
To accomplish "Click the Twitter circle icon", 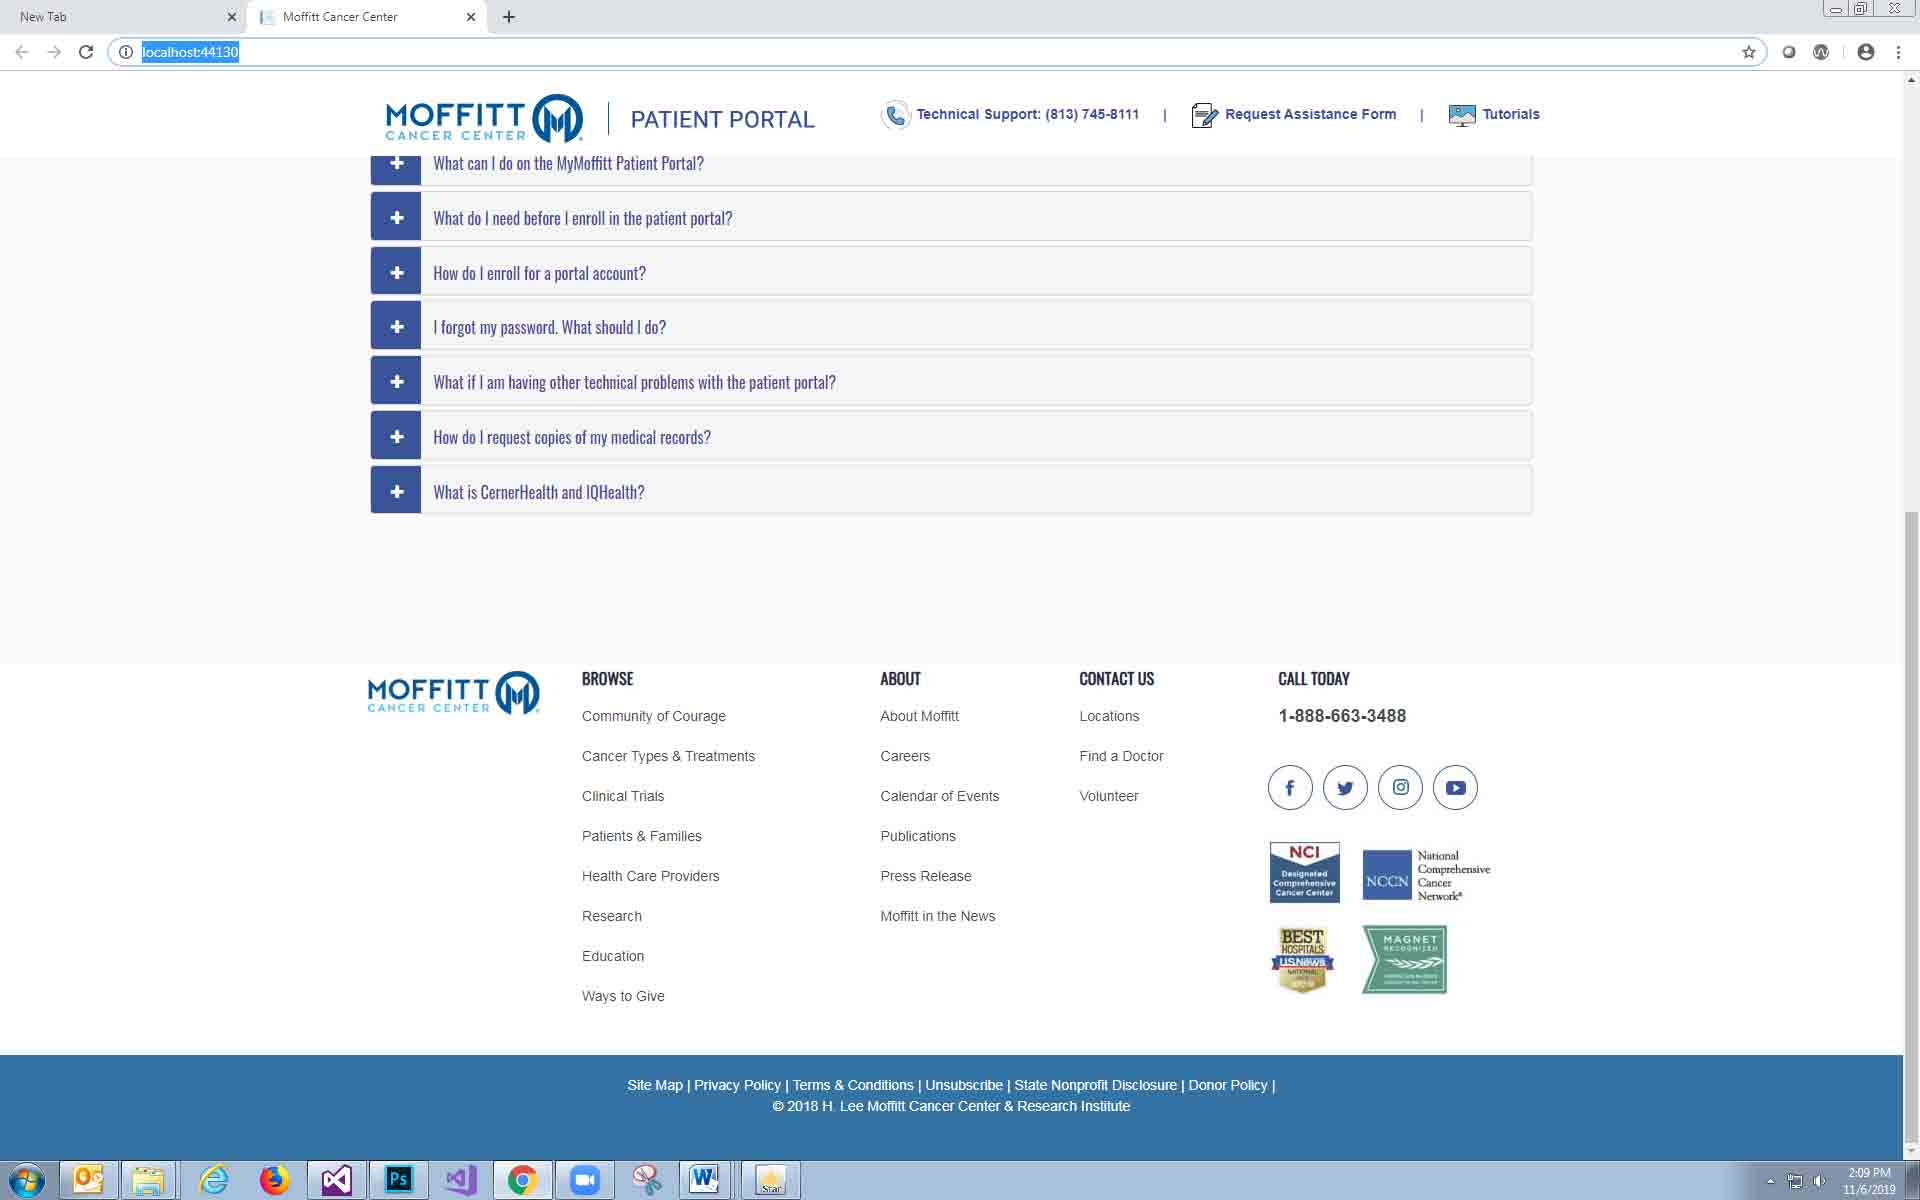I will point(1345,788).
